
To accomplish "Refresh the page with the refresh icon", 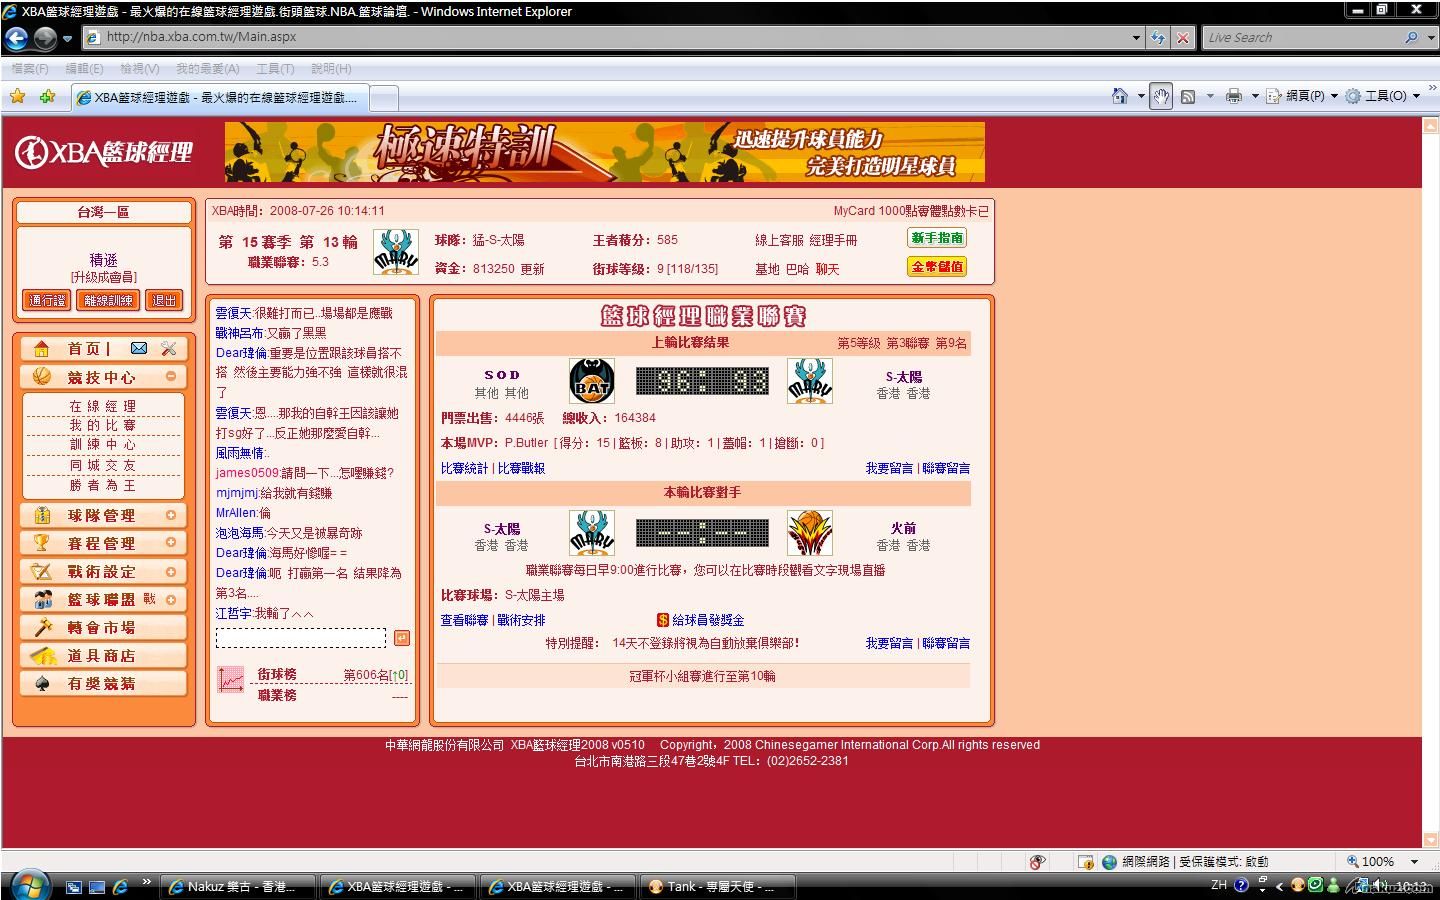I will pos(1158,38).
